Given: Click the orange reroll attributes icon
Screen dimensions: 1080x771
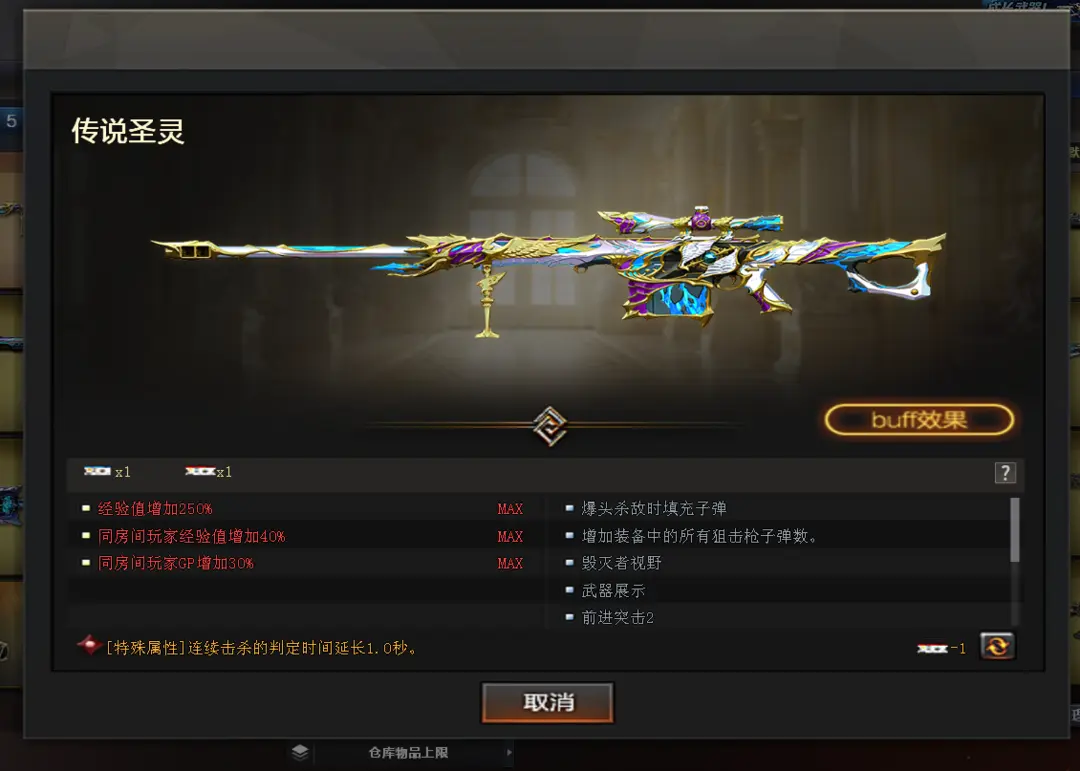Looking at the screenshot, I should point(997,646).
